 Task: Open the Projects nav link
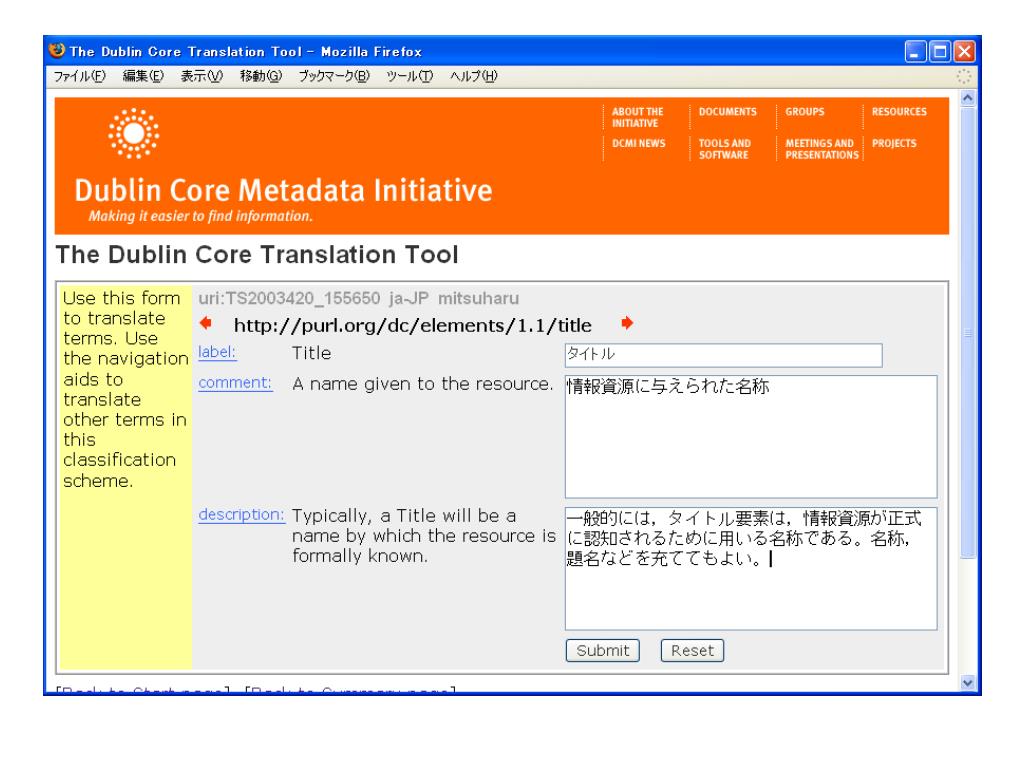click(x=894, y=143)
